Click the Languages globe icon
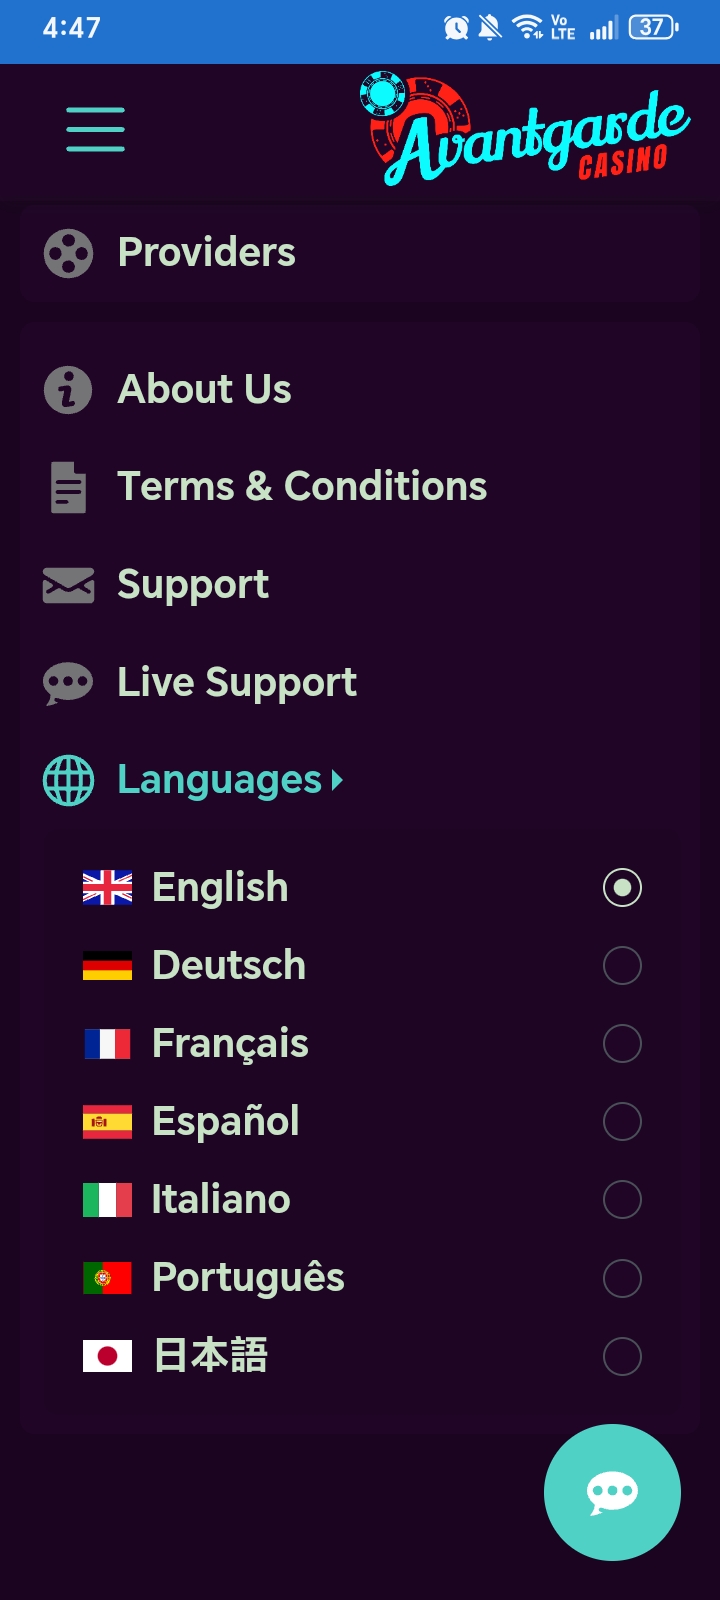This screenshot has height=1600, width=720. pos(68,780)
